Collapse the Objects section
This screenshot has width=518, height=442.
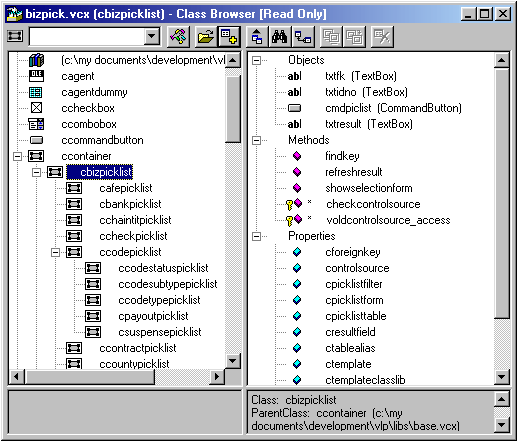coord(256,60)
